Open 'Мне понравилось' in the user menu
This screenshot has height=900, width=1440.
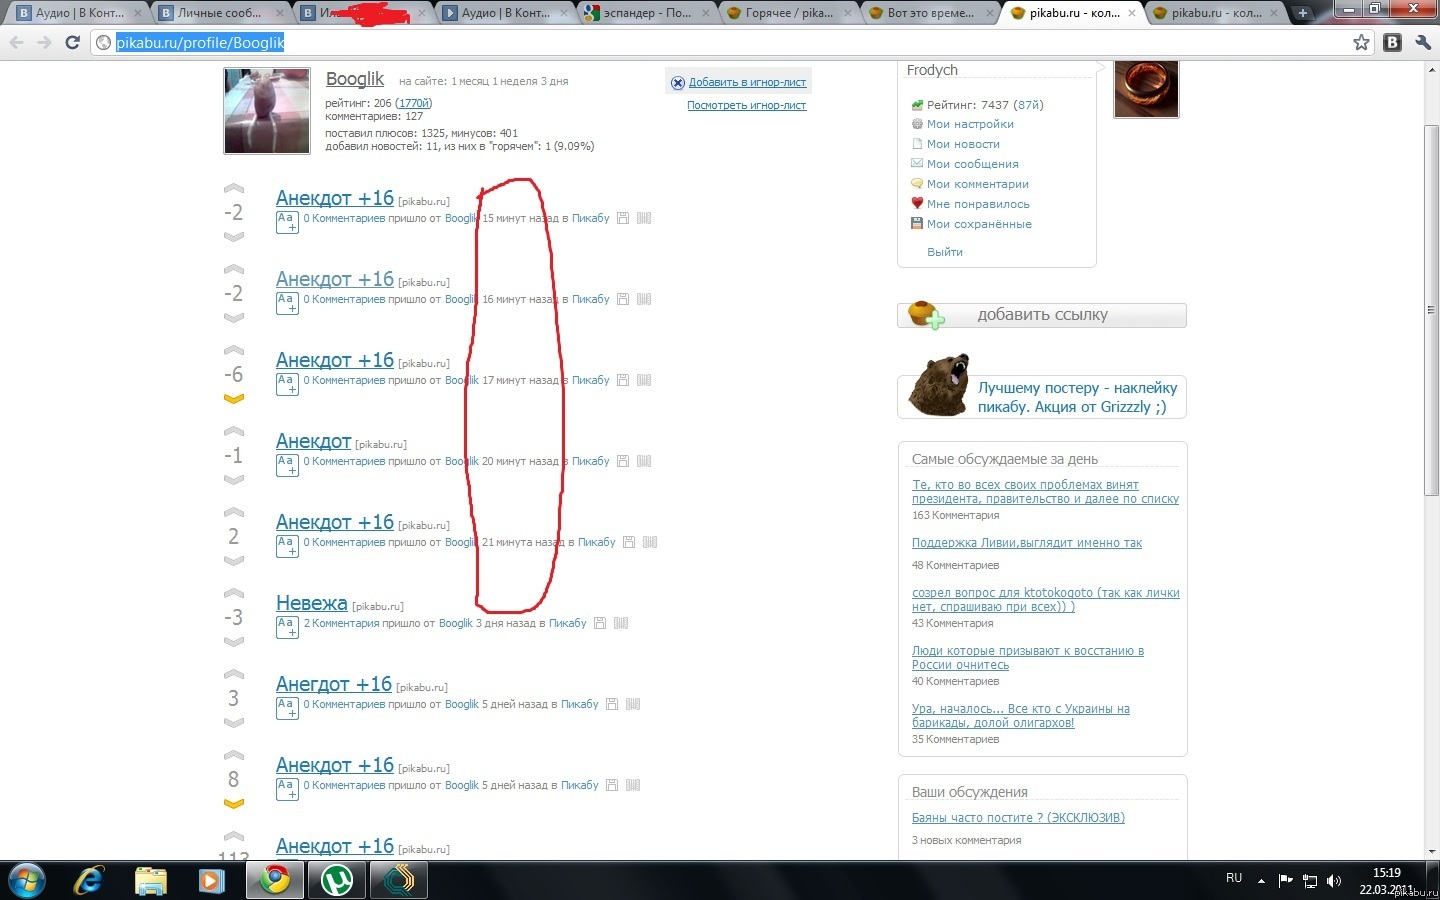977,204
